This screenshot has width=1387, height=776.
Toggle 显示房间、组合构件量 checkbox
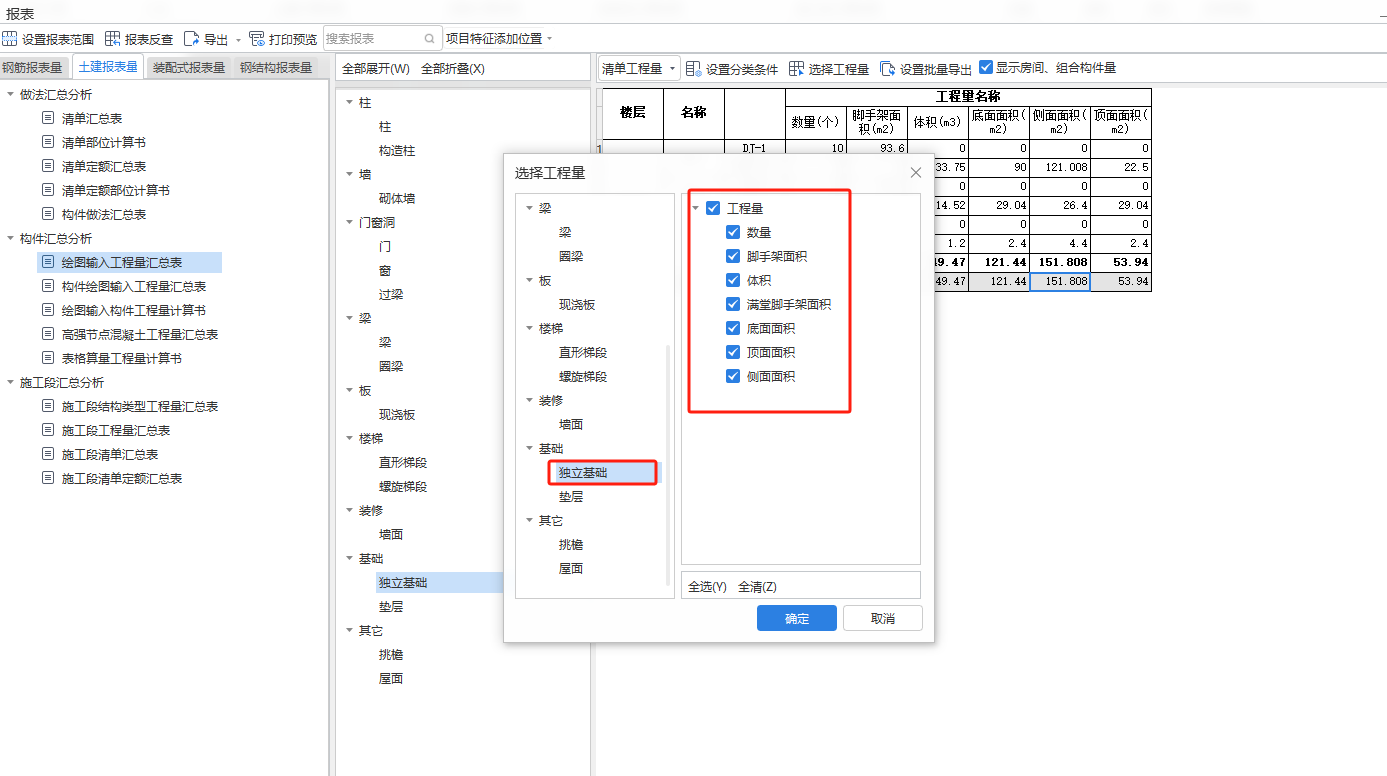pyautogui.click(x=986, y=67)
